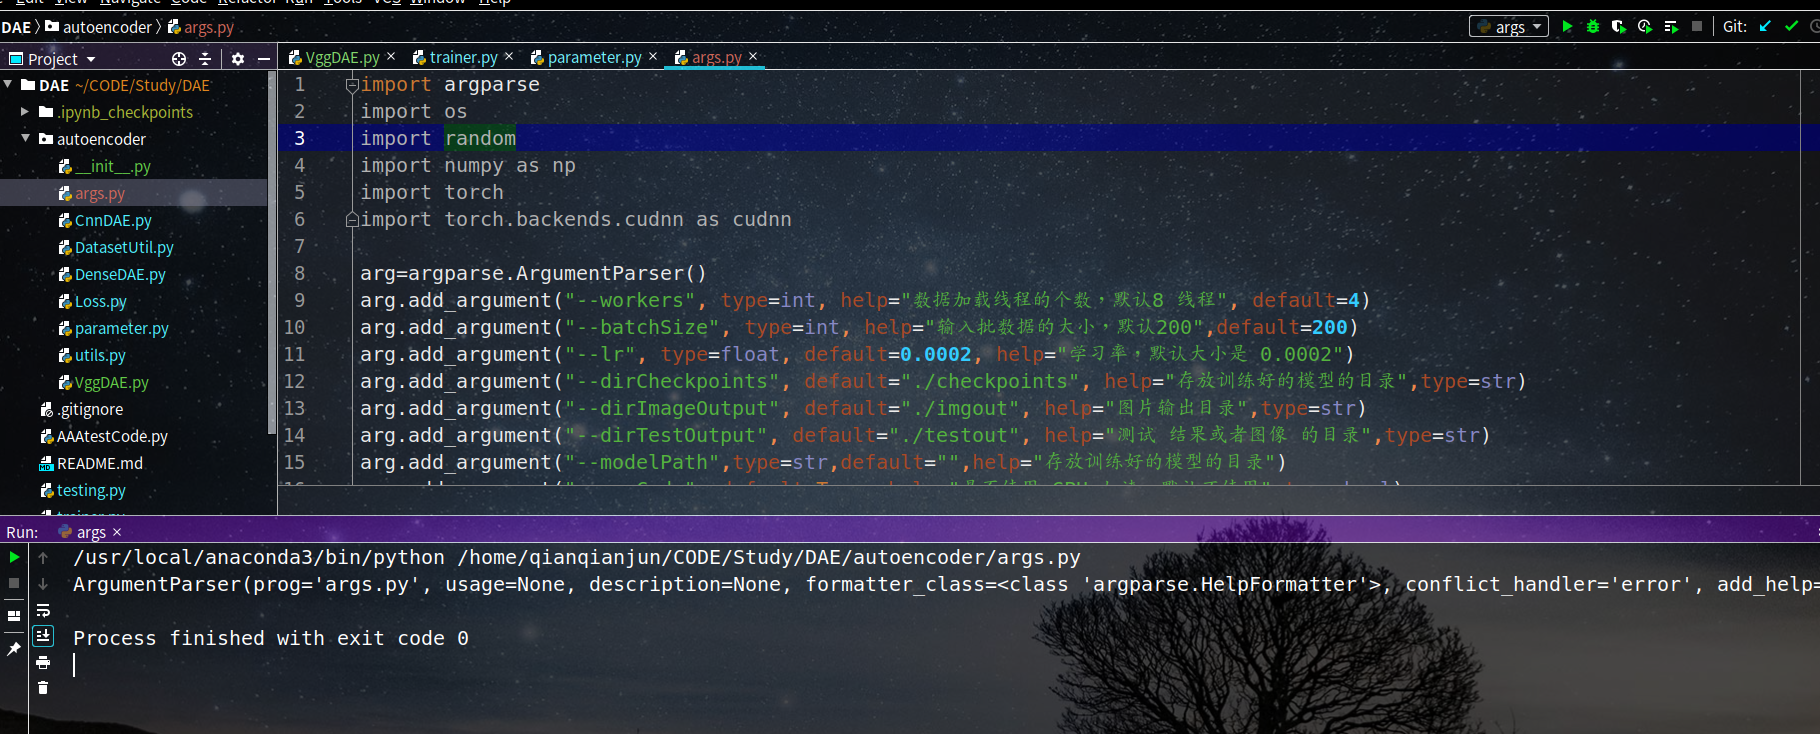This screenshot has width=1820, height=734.
Task: Open Project panel settings gear
Action: point(238,59)
